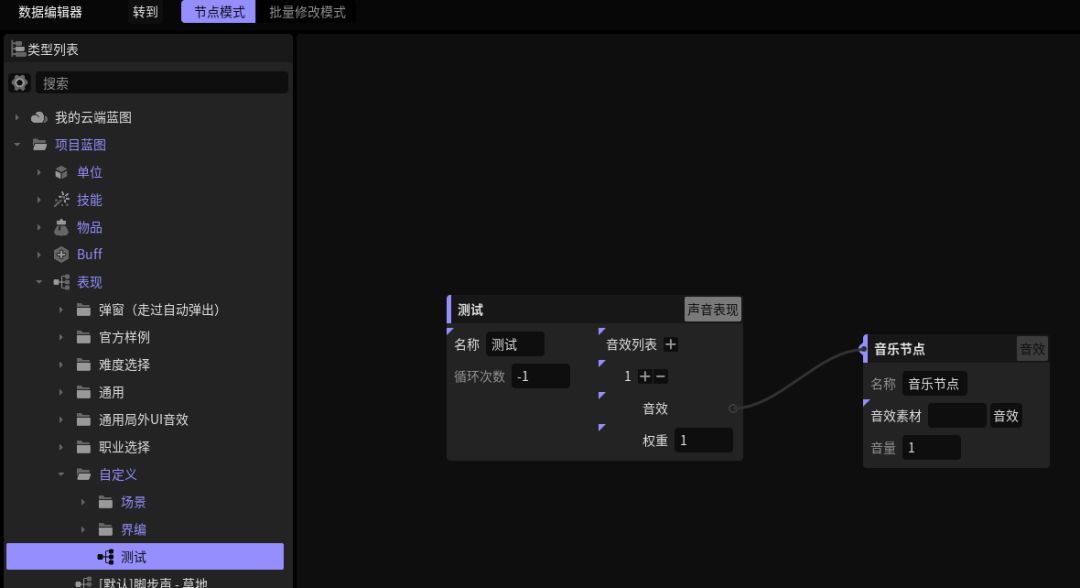
Task: Click 音效 button beside 音效素材 field
Action: tap(1006, 416)
